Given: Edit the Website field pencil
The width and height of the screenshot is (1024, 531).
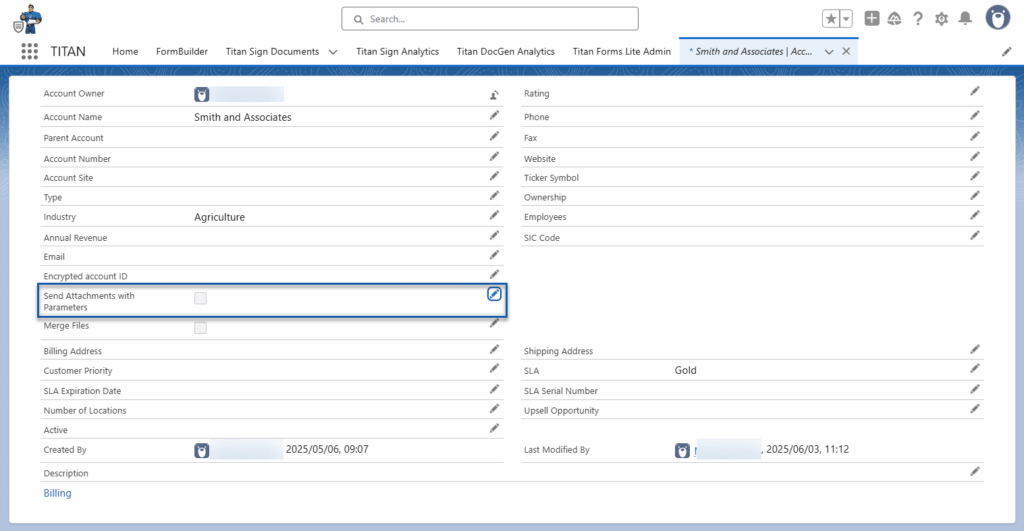Looking at the screenshot, I should click(974, 157).
